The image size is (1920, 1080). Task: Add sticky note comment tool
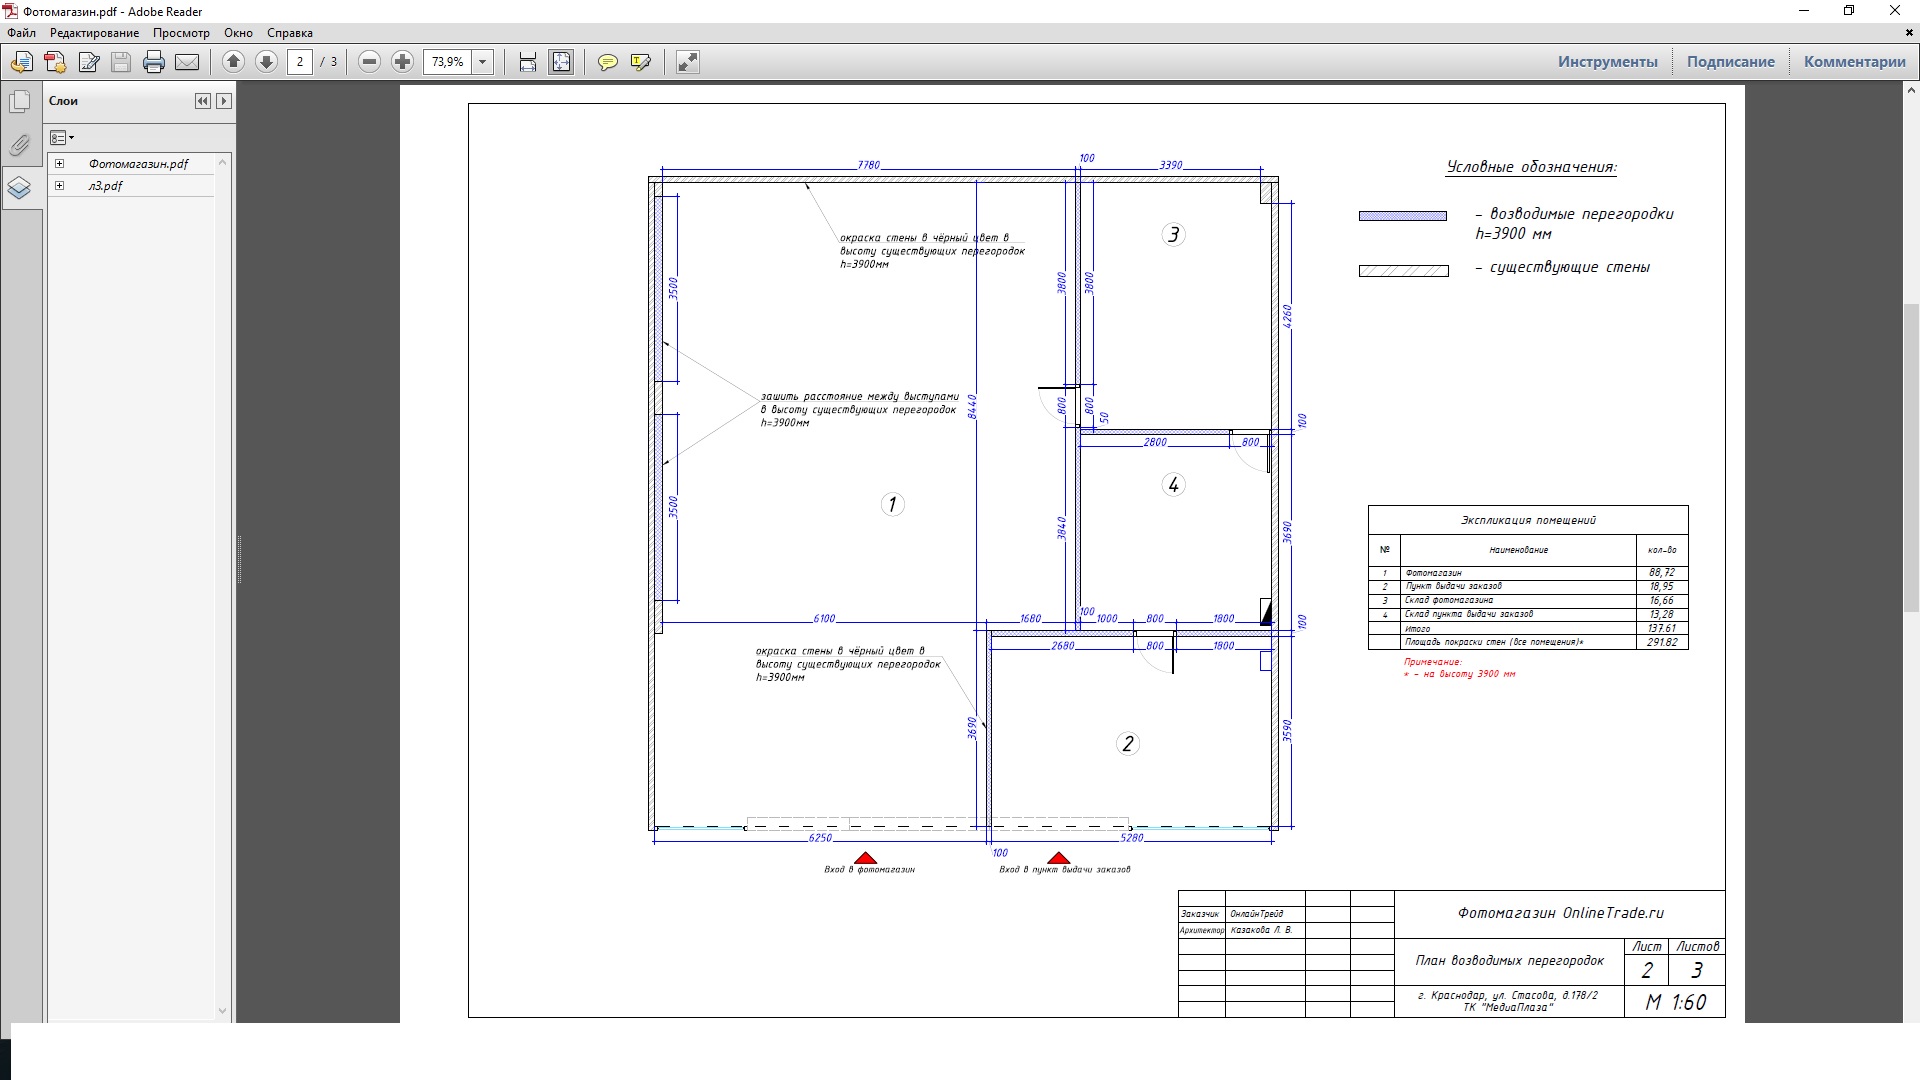pos(607,62)
